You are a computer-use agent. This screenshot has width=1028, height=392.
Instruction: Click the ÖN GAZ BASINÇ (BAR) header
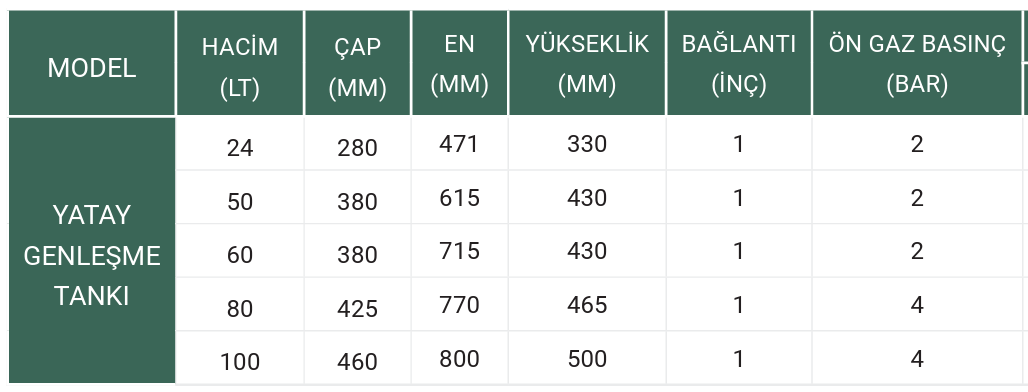917,64
